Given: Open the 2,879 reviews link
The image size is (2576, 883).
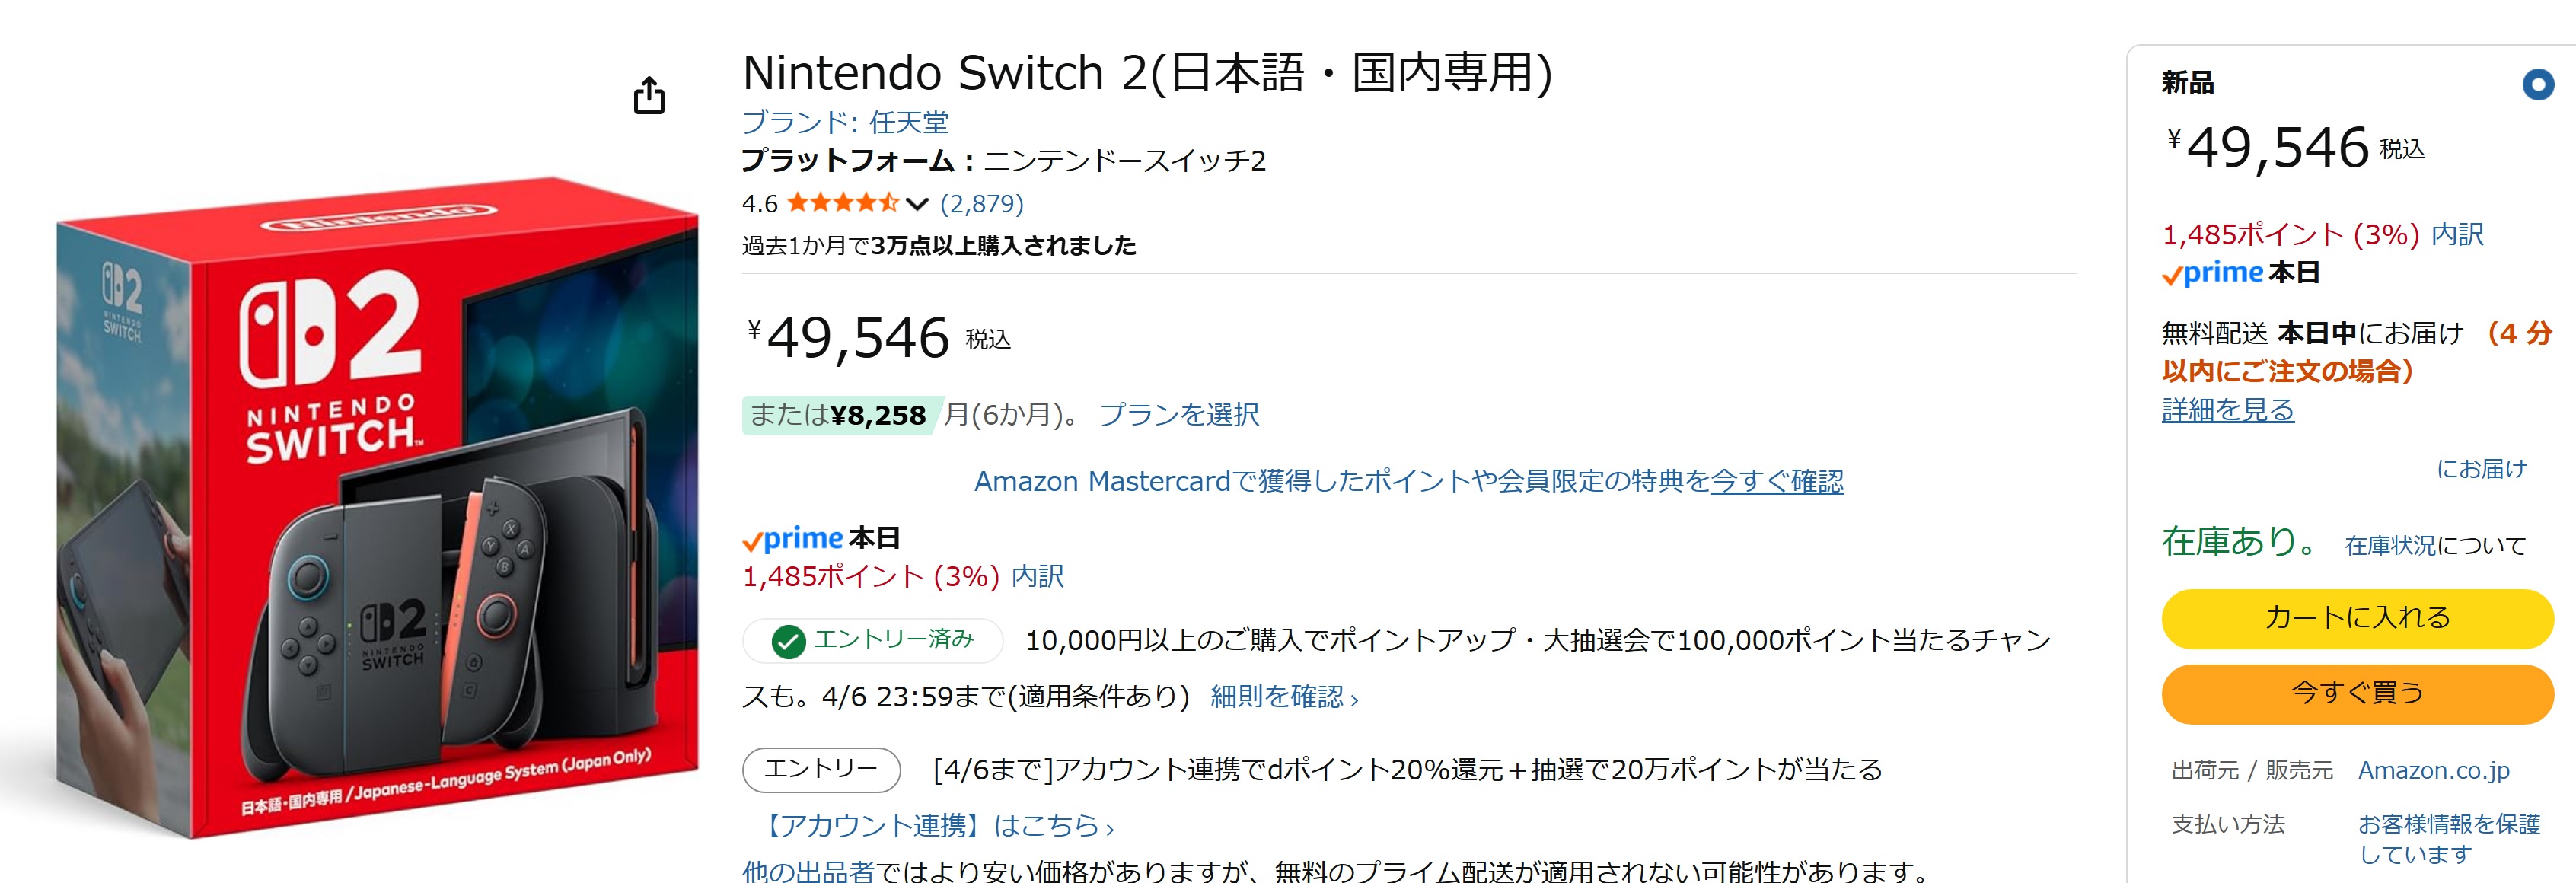Looking at the screenshot, I should [x=981, y=204].
